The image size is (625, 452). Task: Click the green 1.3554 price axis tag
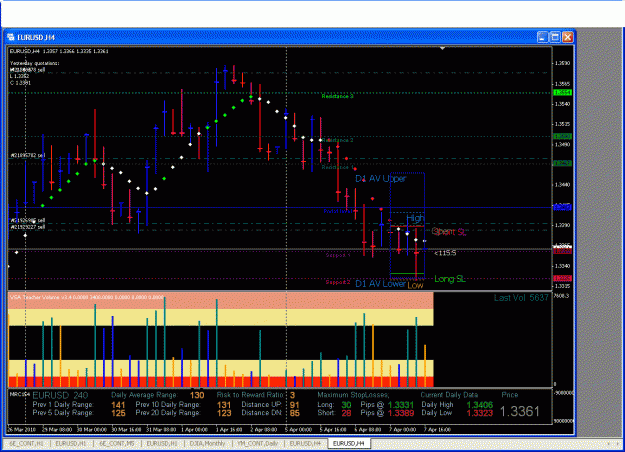pos(563,92)
